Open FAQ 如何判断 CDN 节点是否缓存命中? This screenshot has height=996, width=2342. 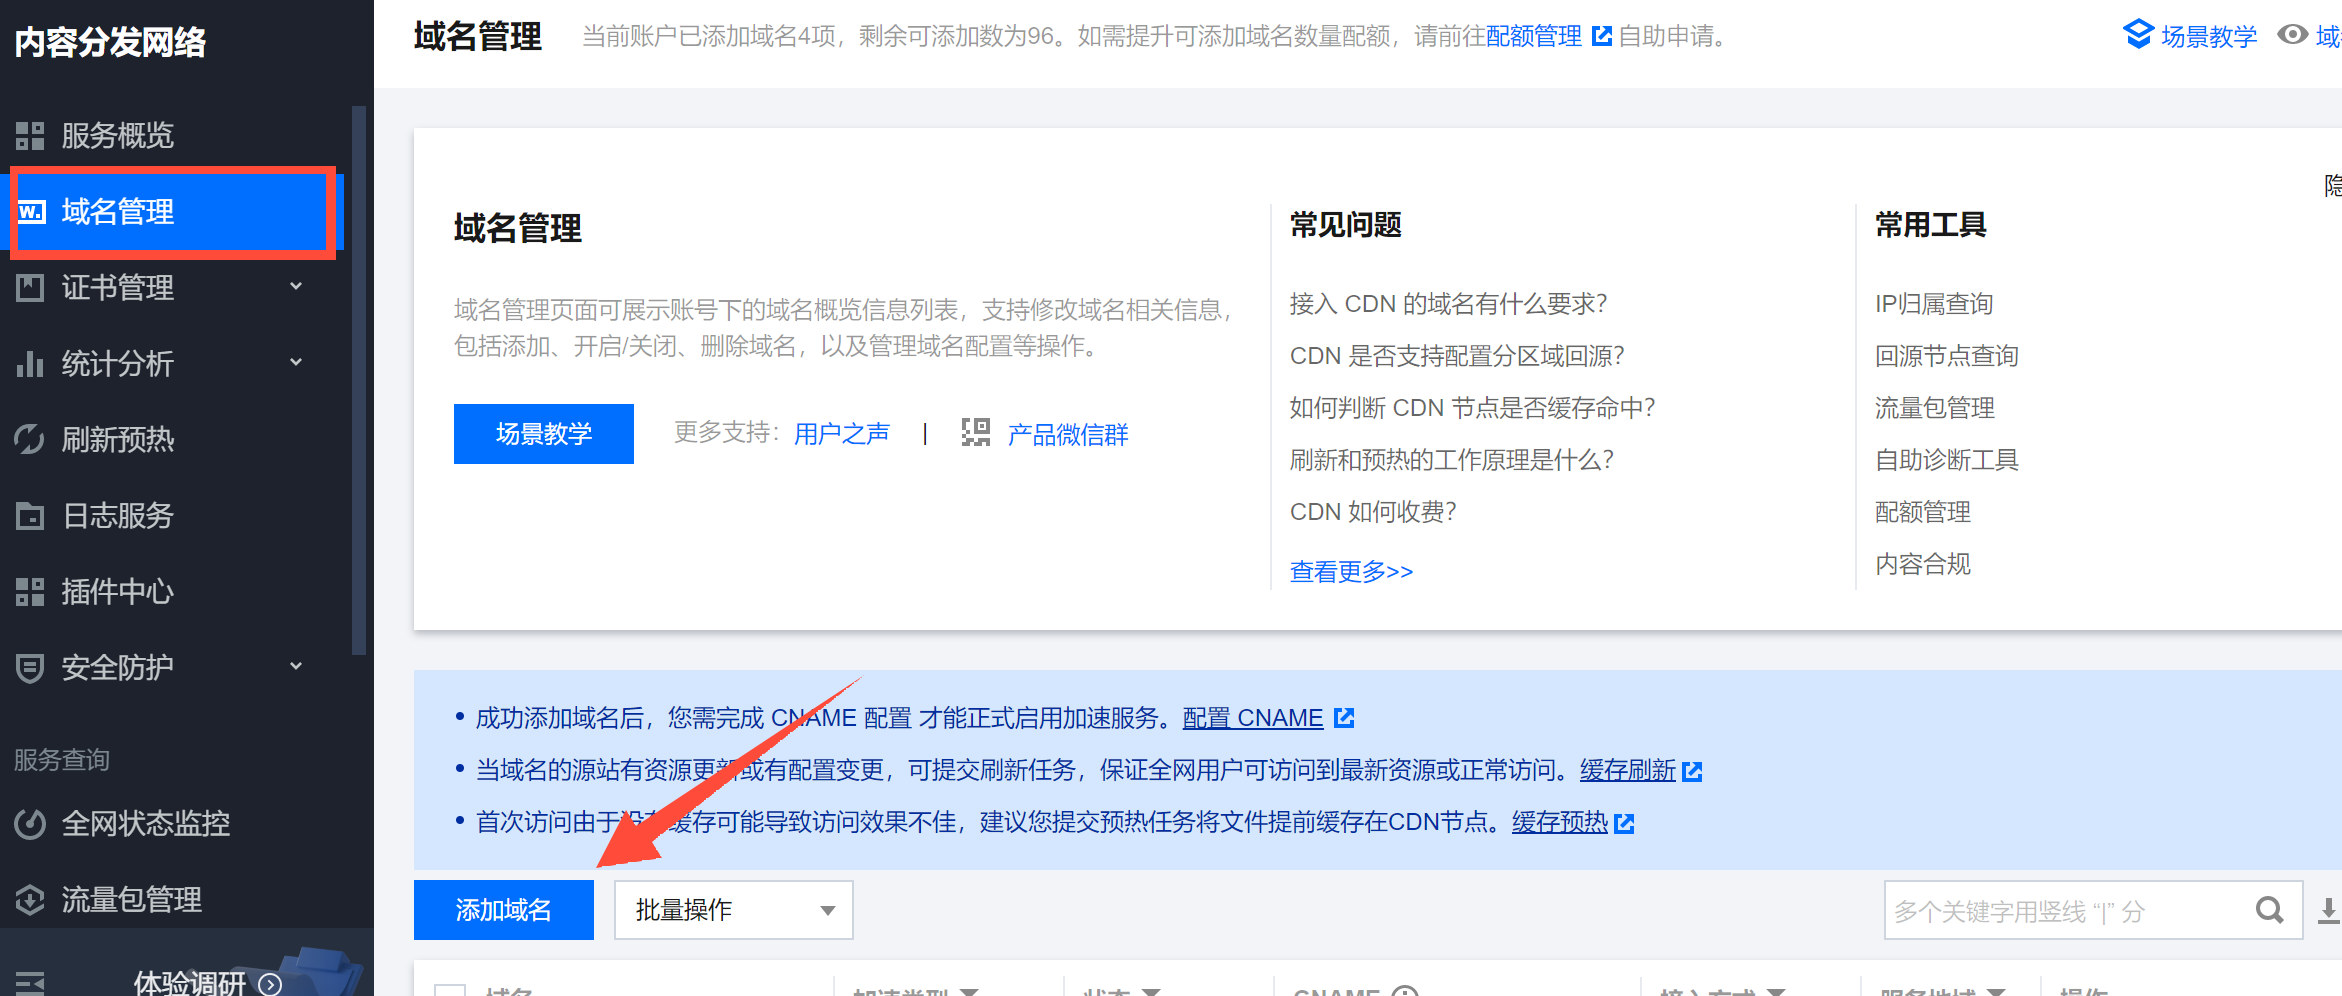coord(1472,408)
